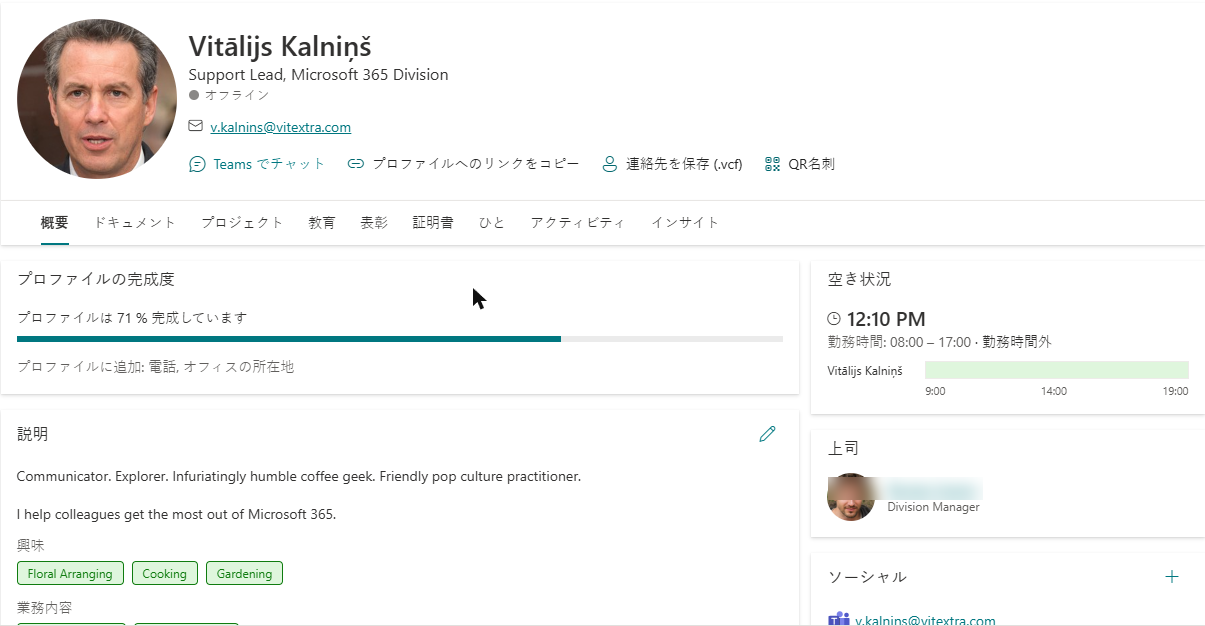Click the sentence about helping colleagues with Microsoft 365
This screenshot has height=626, width=1205.
(x=176, y=515)
